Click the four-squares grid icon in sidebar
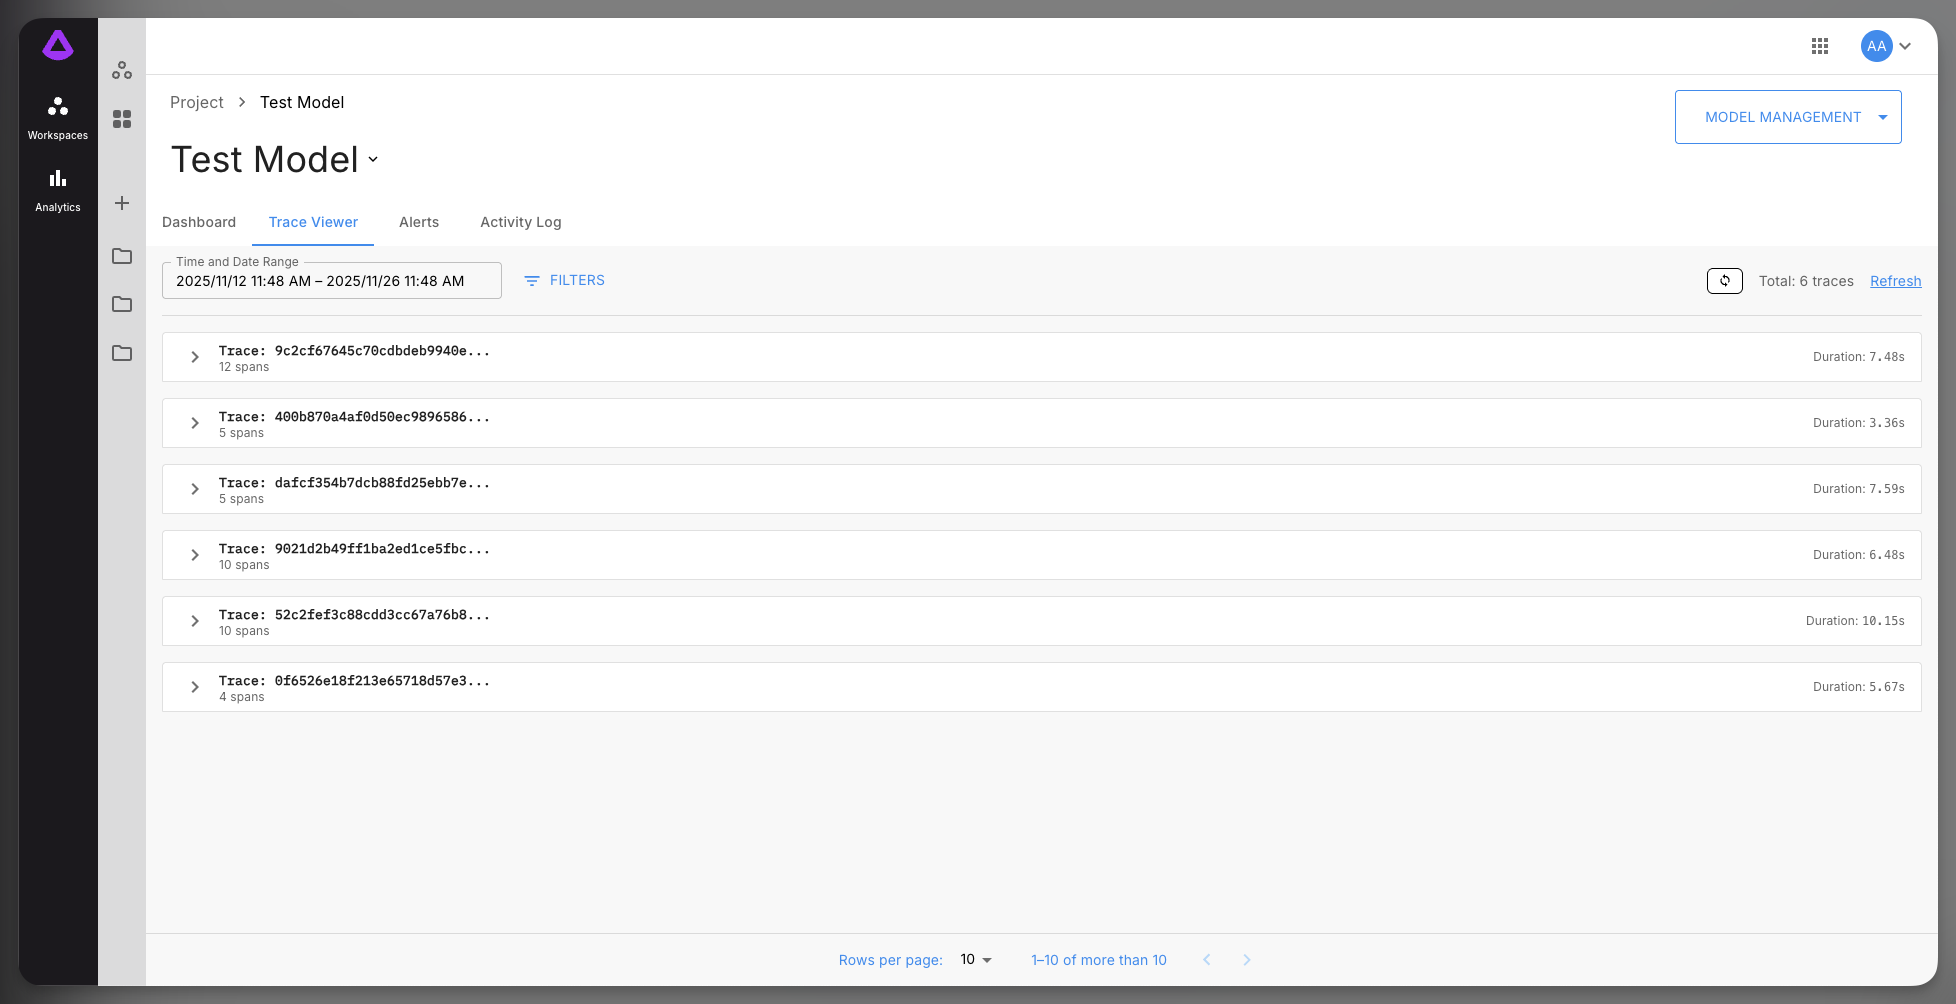 point(122,119)
